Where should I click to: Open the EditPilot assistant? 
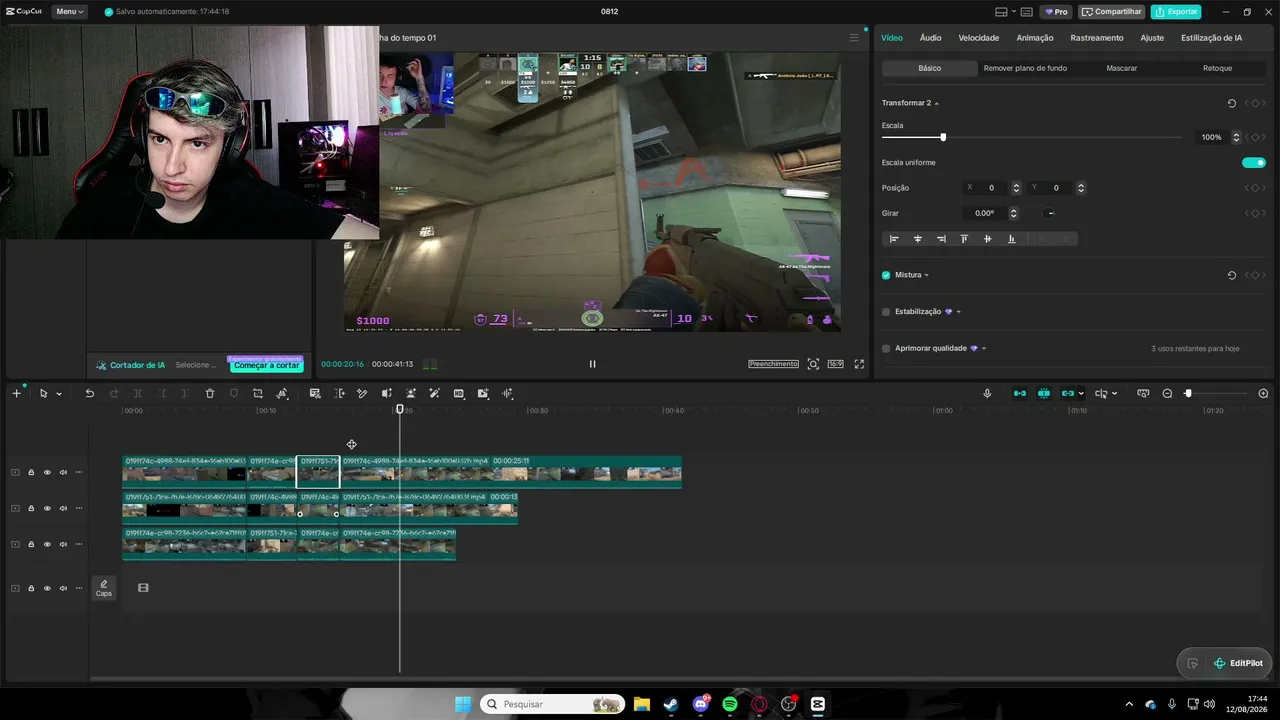coord(1238,663)
